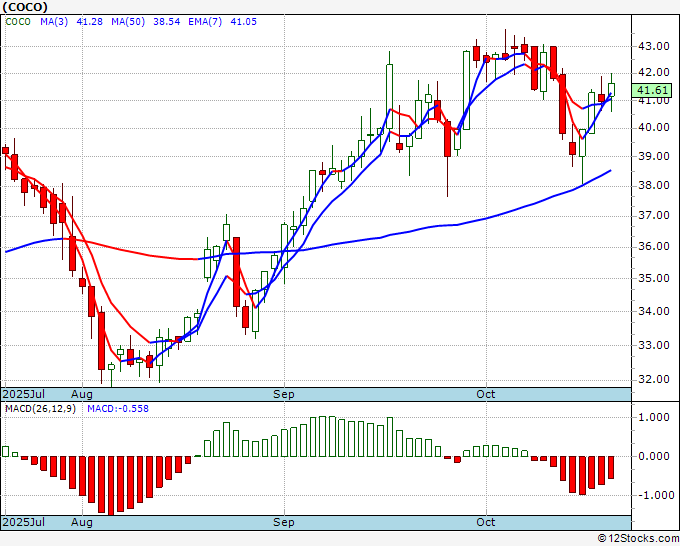This screenshot has width=680, height=546.
Task: Click Oct on the MACD panel axis
Action: coord(486,522)
